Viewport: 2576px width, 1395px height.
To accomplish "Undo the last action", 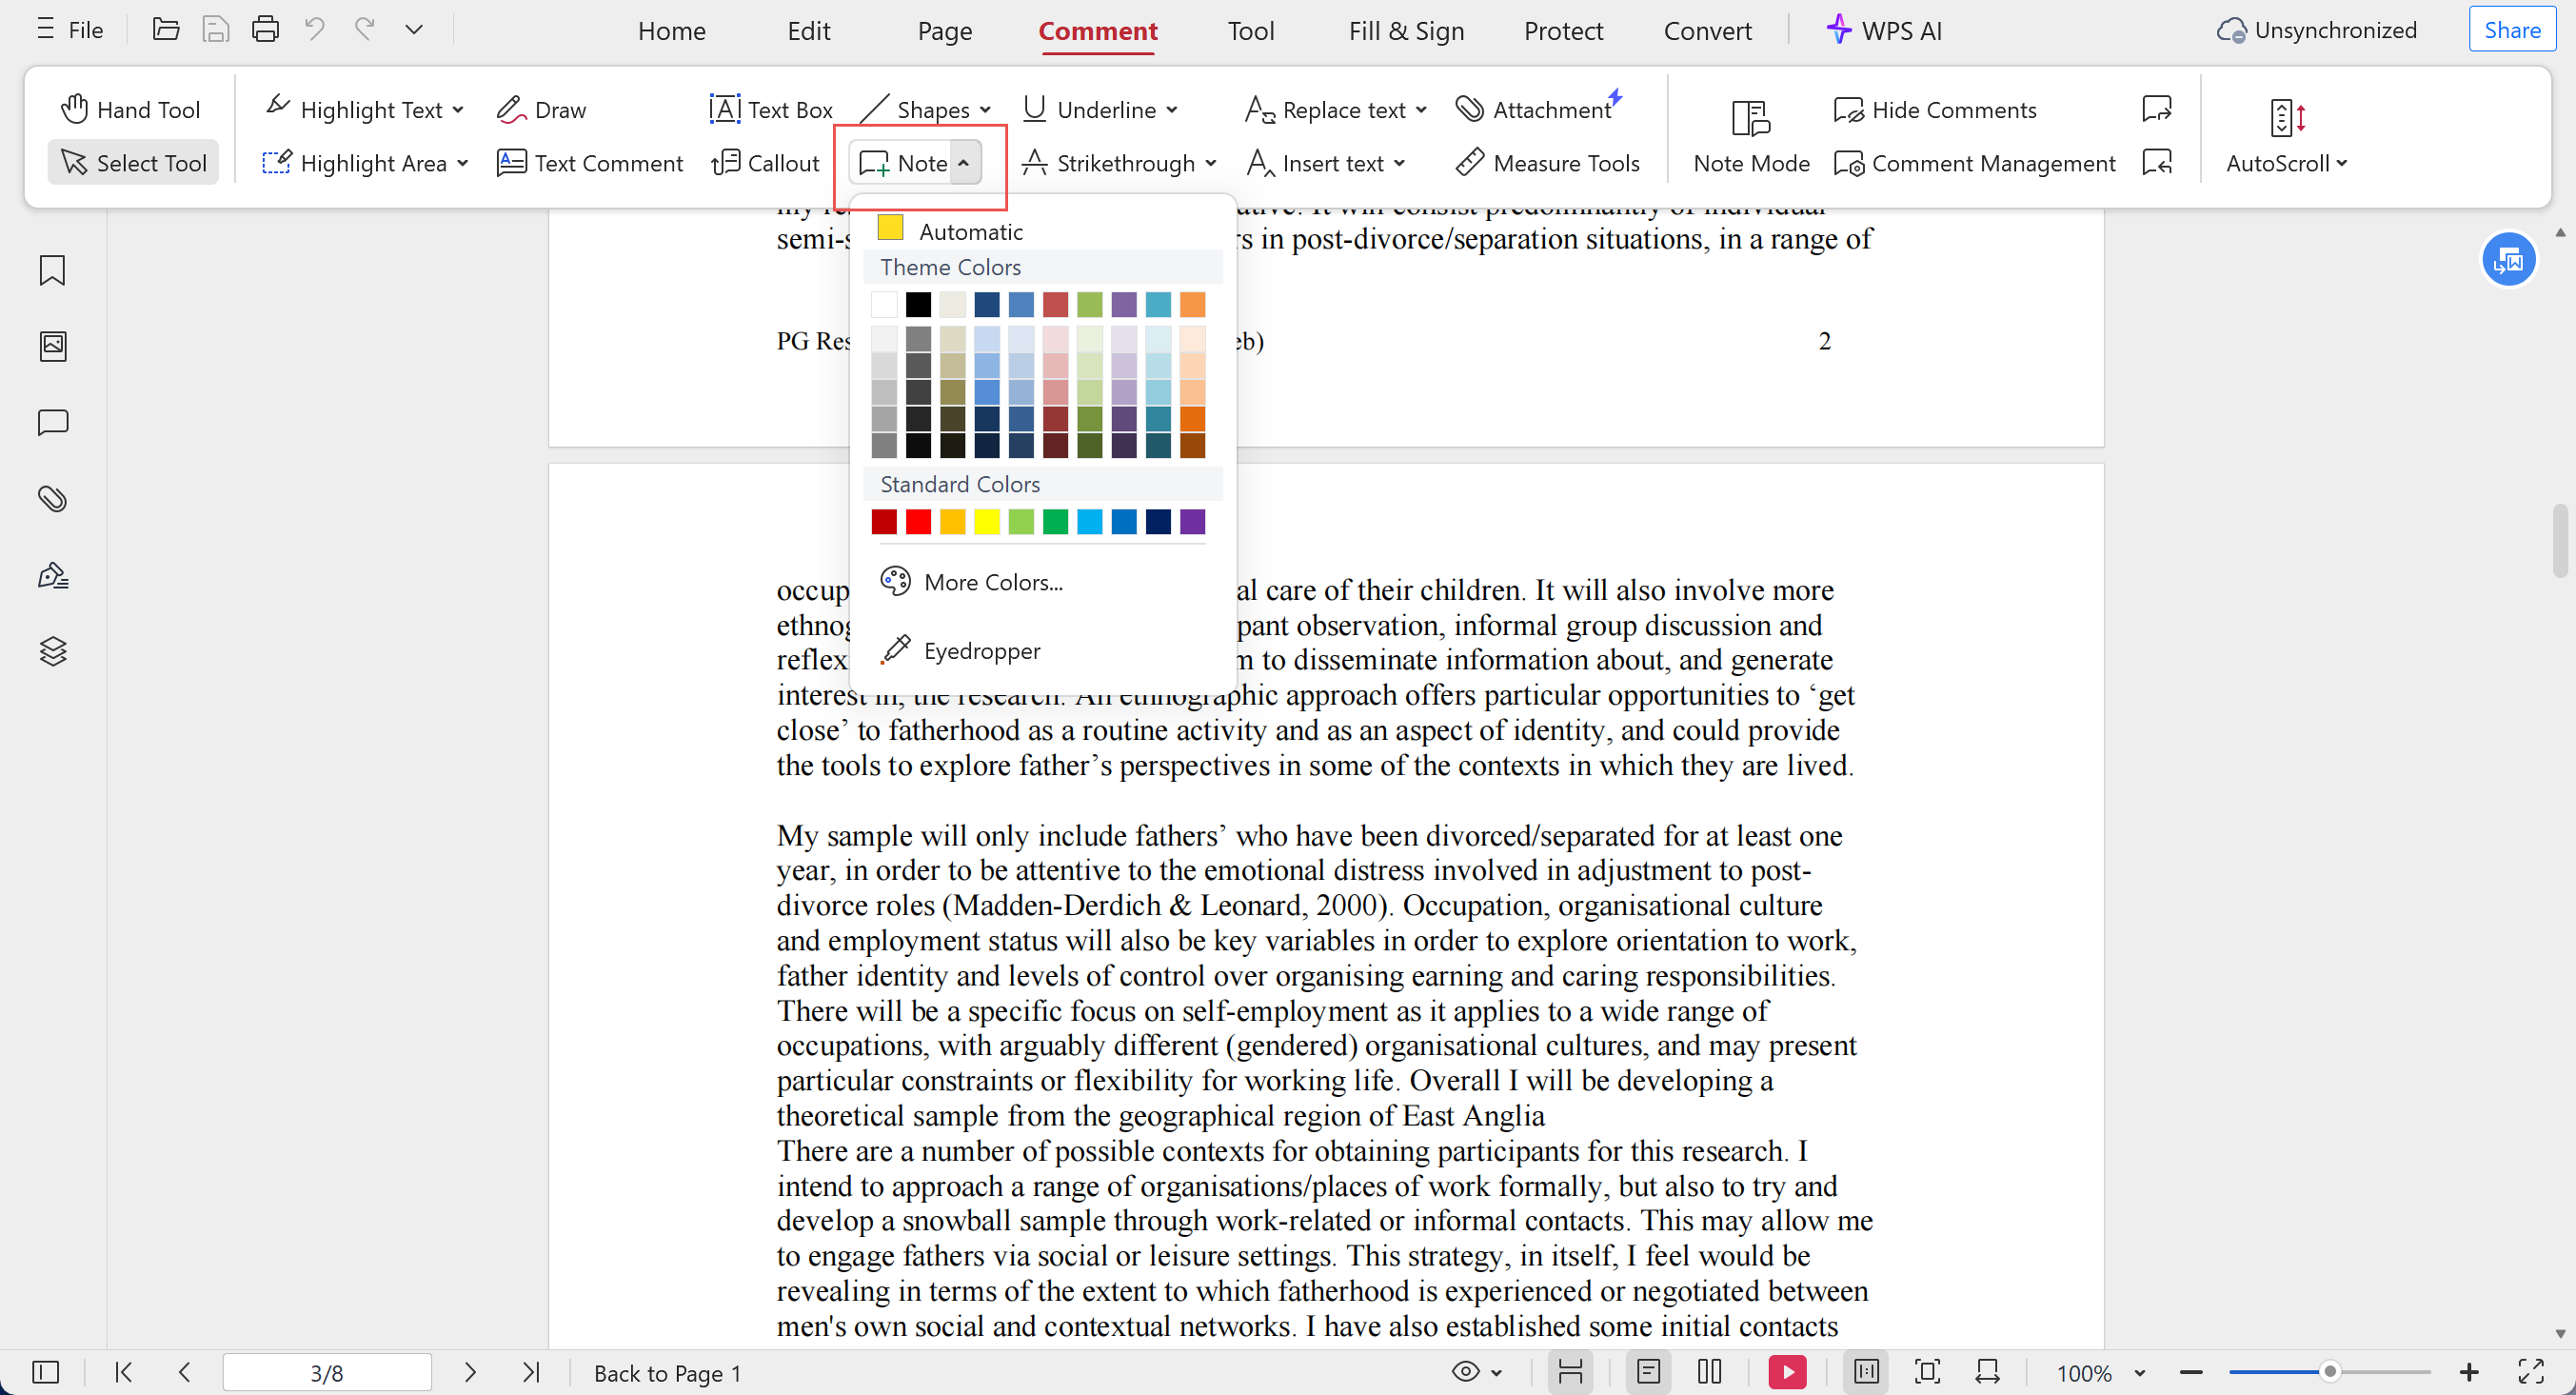I will [314, 29].
